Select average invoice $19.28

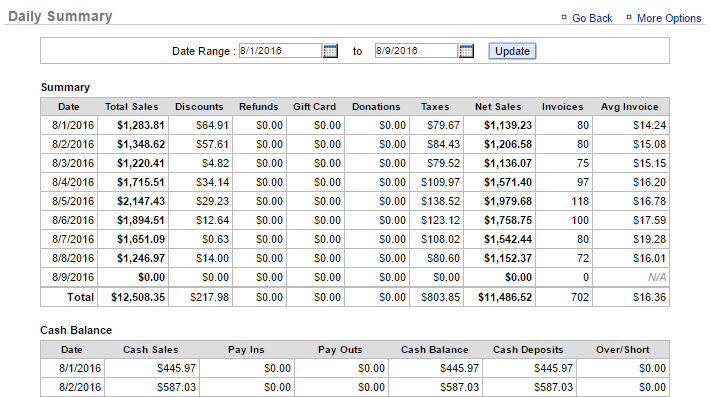pos(649,239)
